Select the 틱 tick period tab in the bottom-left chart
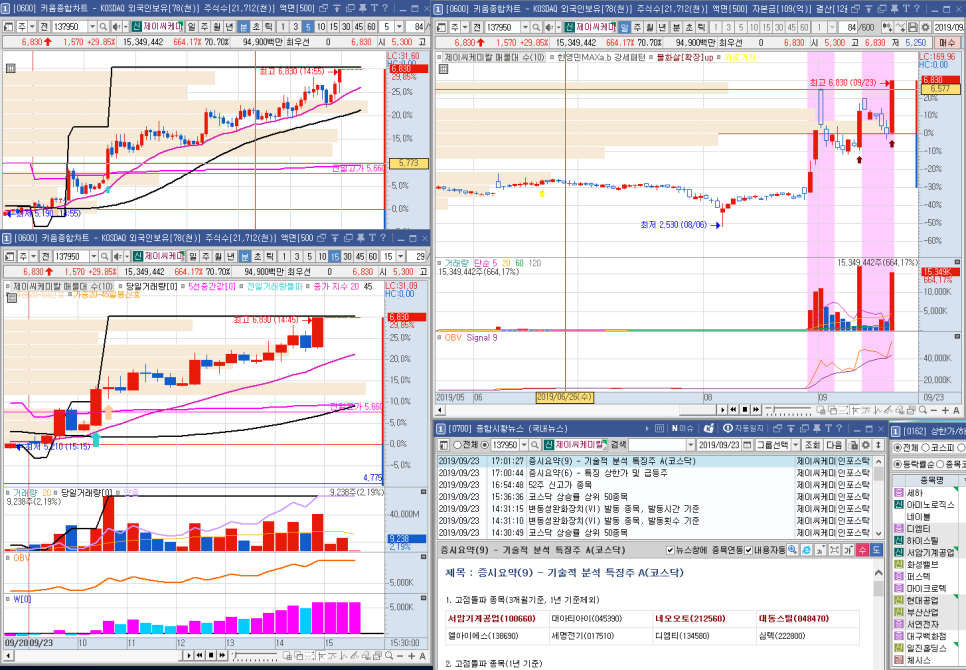Screen dimensions: 966x670 coord(270,256)
